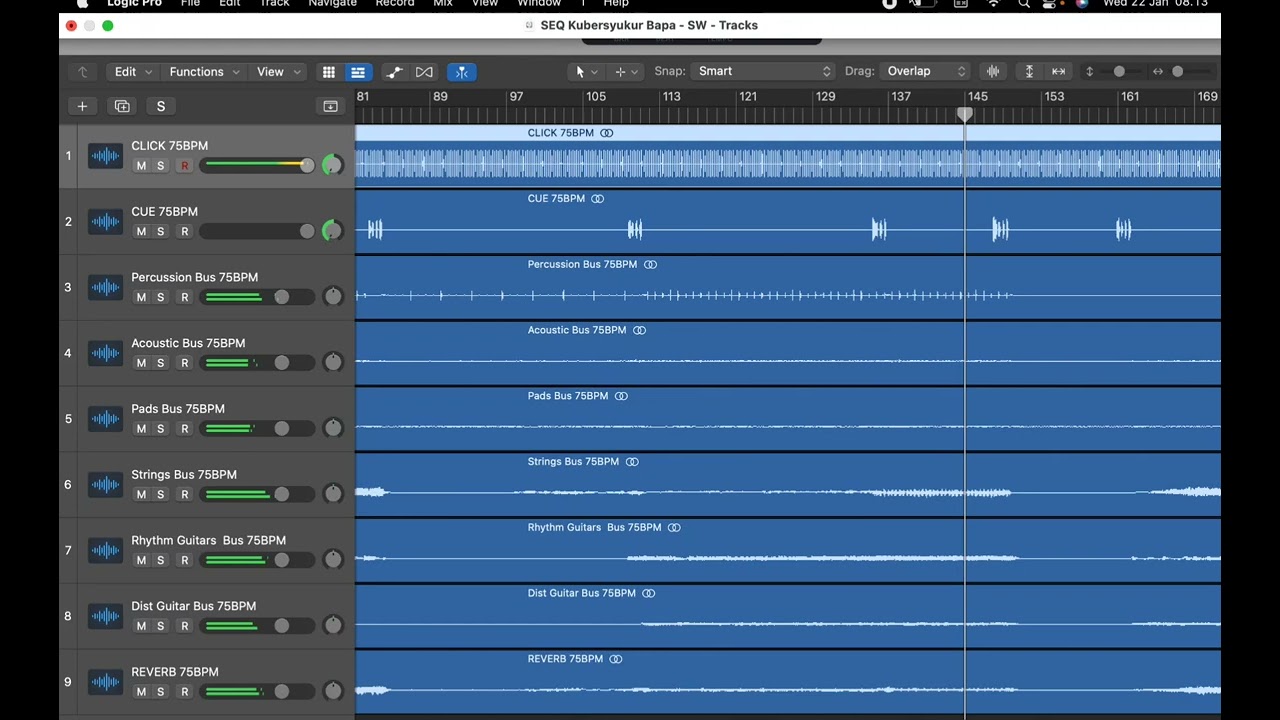The height and width of the screenshot is (720, 1280).
Task: Click the list view icon in toolbar
Action: tap(357, 72)
